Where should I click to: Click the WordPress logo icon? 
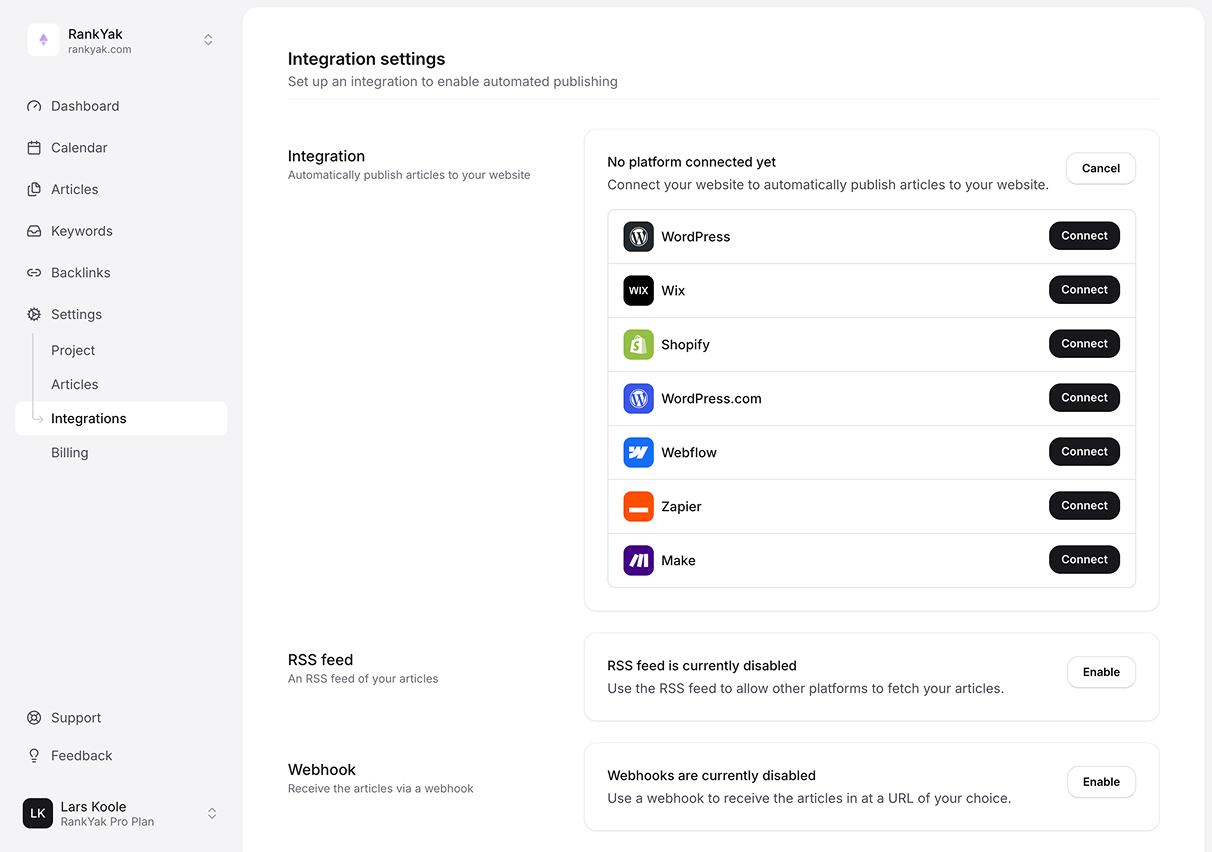pos(638,237)
